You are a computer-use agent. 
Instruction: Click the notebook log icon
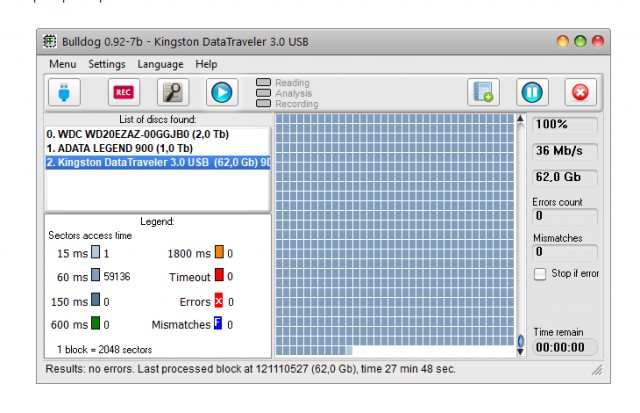[483, 92]
